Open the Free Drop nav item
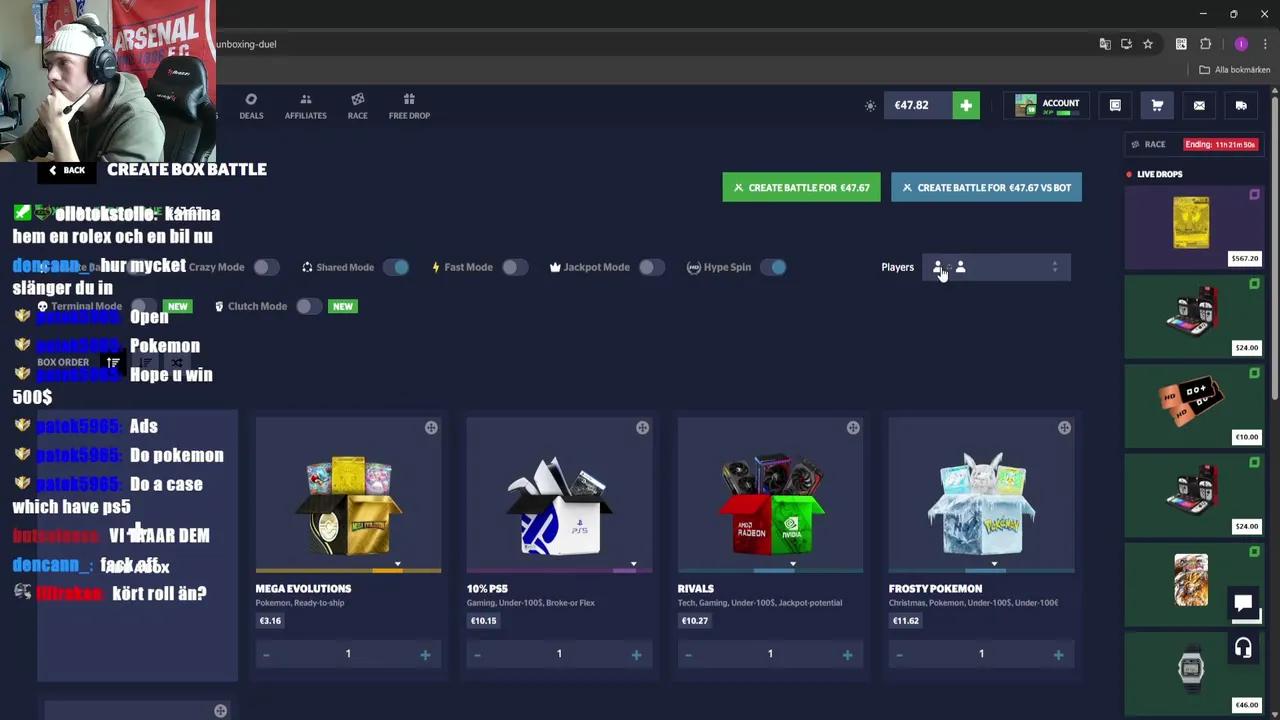The height and width of the screenshot is (720, 1280). click(x=409, y=106)
